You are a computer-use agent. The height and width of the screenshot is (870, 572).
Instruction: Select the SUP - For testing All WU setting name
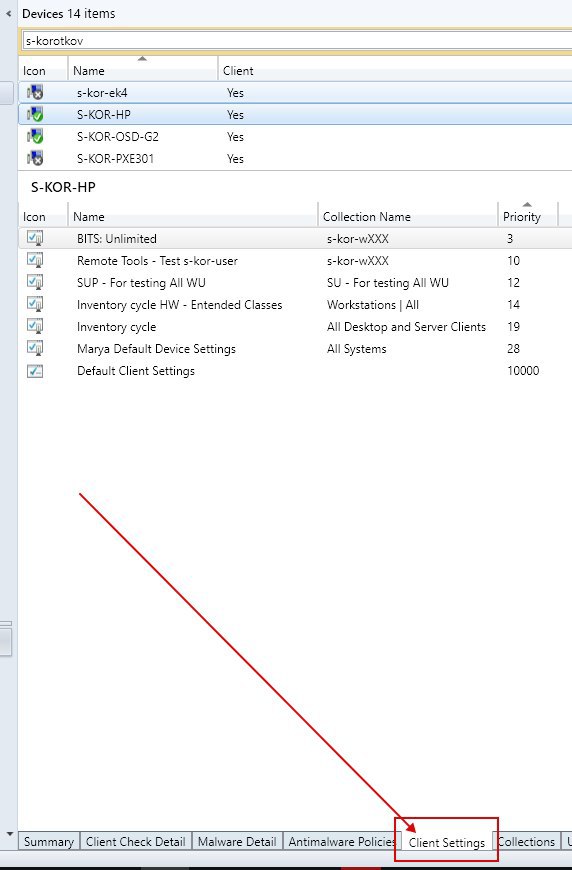pos(141,282)
